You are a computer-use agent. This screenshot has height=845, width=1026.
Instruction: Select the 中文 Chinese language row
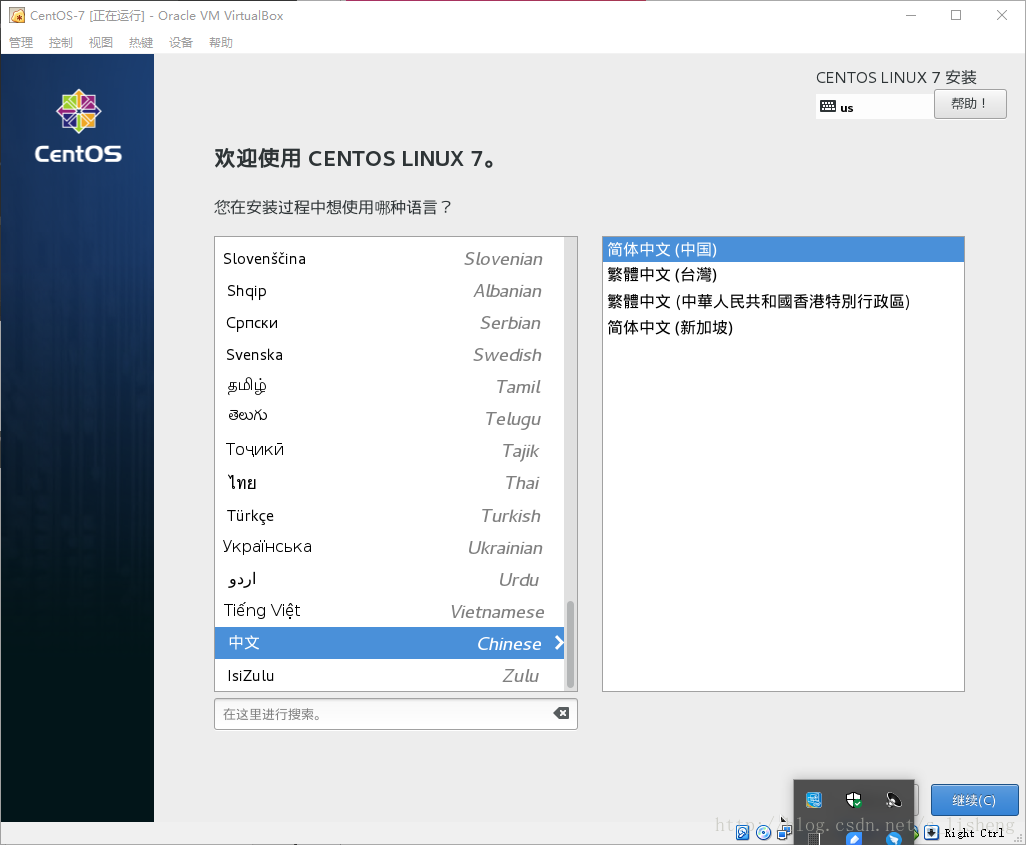coord(389,643)
